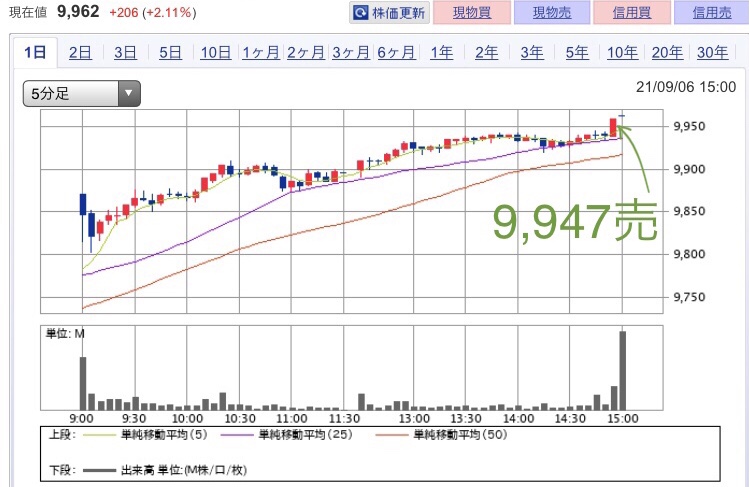Click the 株価更新 refresh icon
Screen dimensions: 749x487
coord(361,12)
